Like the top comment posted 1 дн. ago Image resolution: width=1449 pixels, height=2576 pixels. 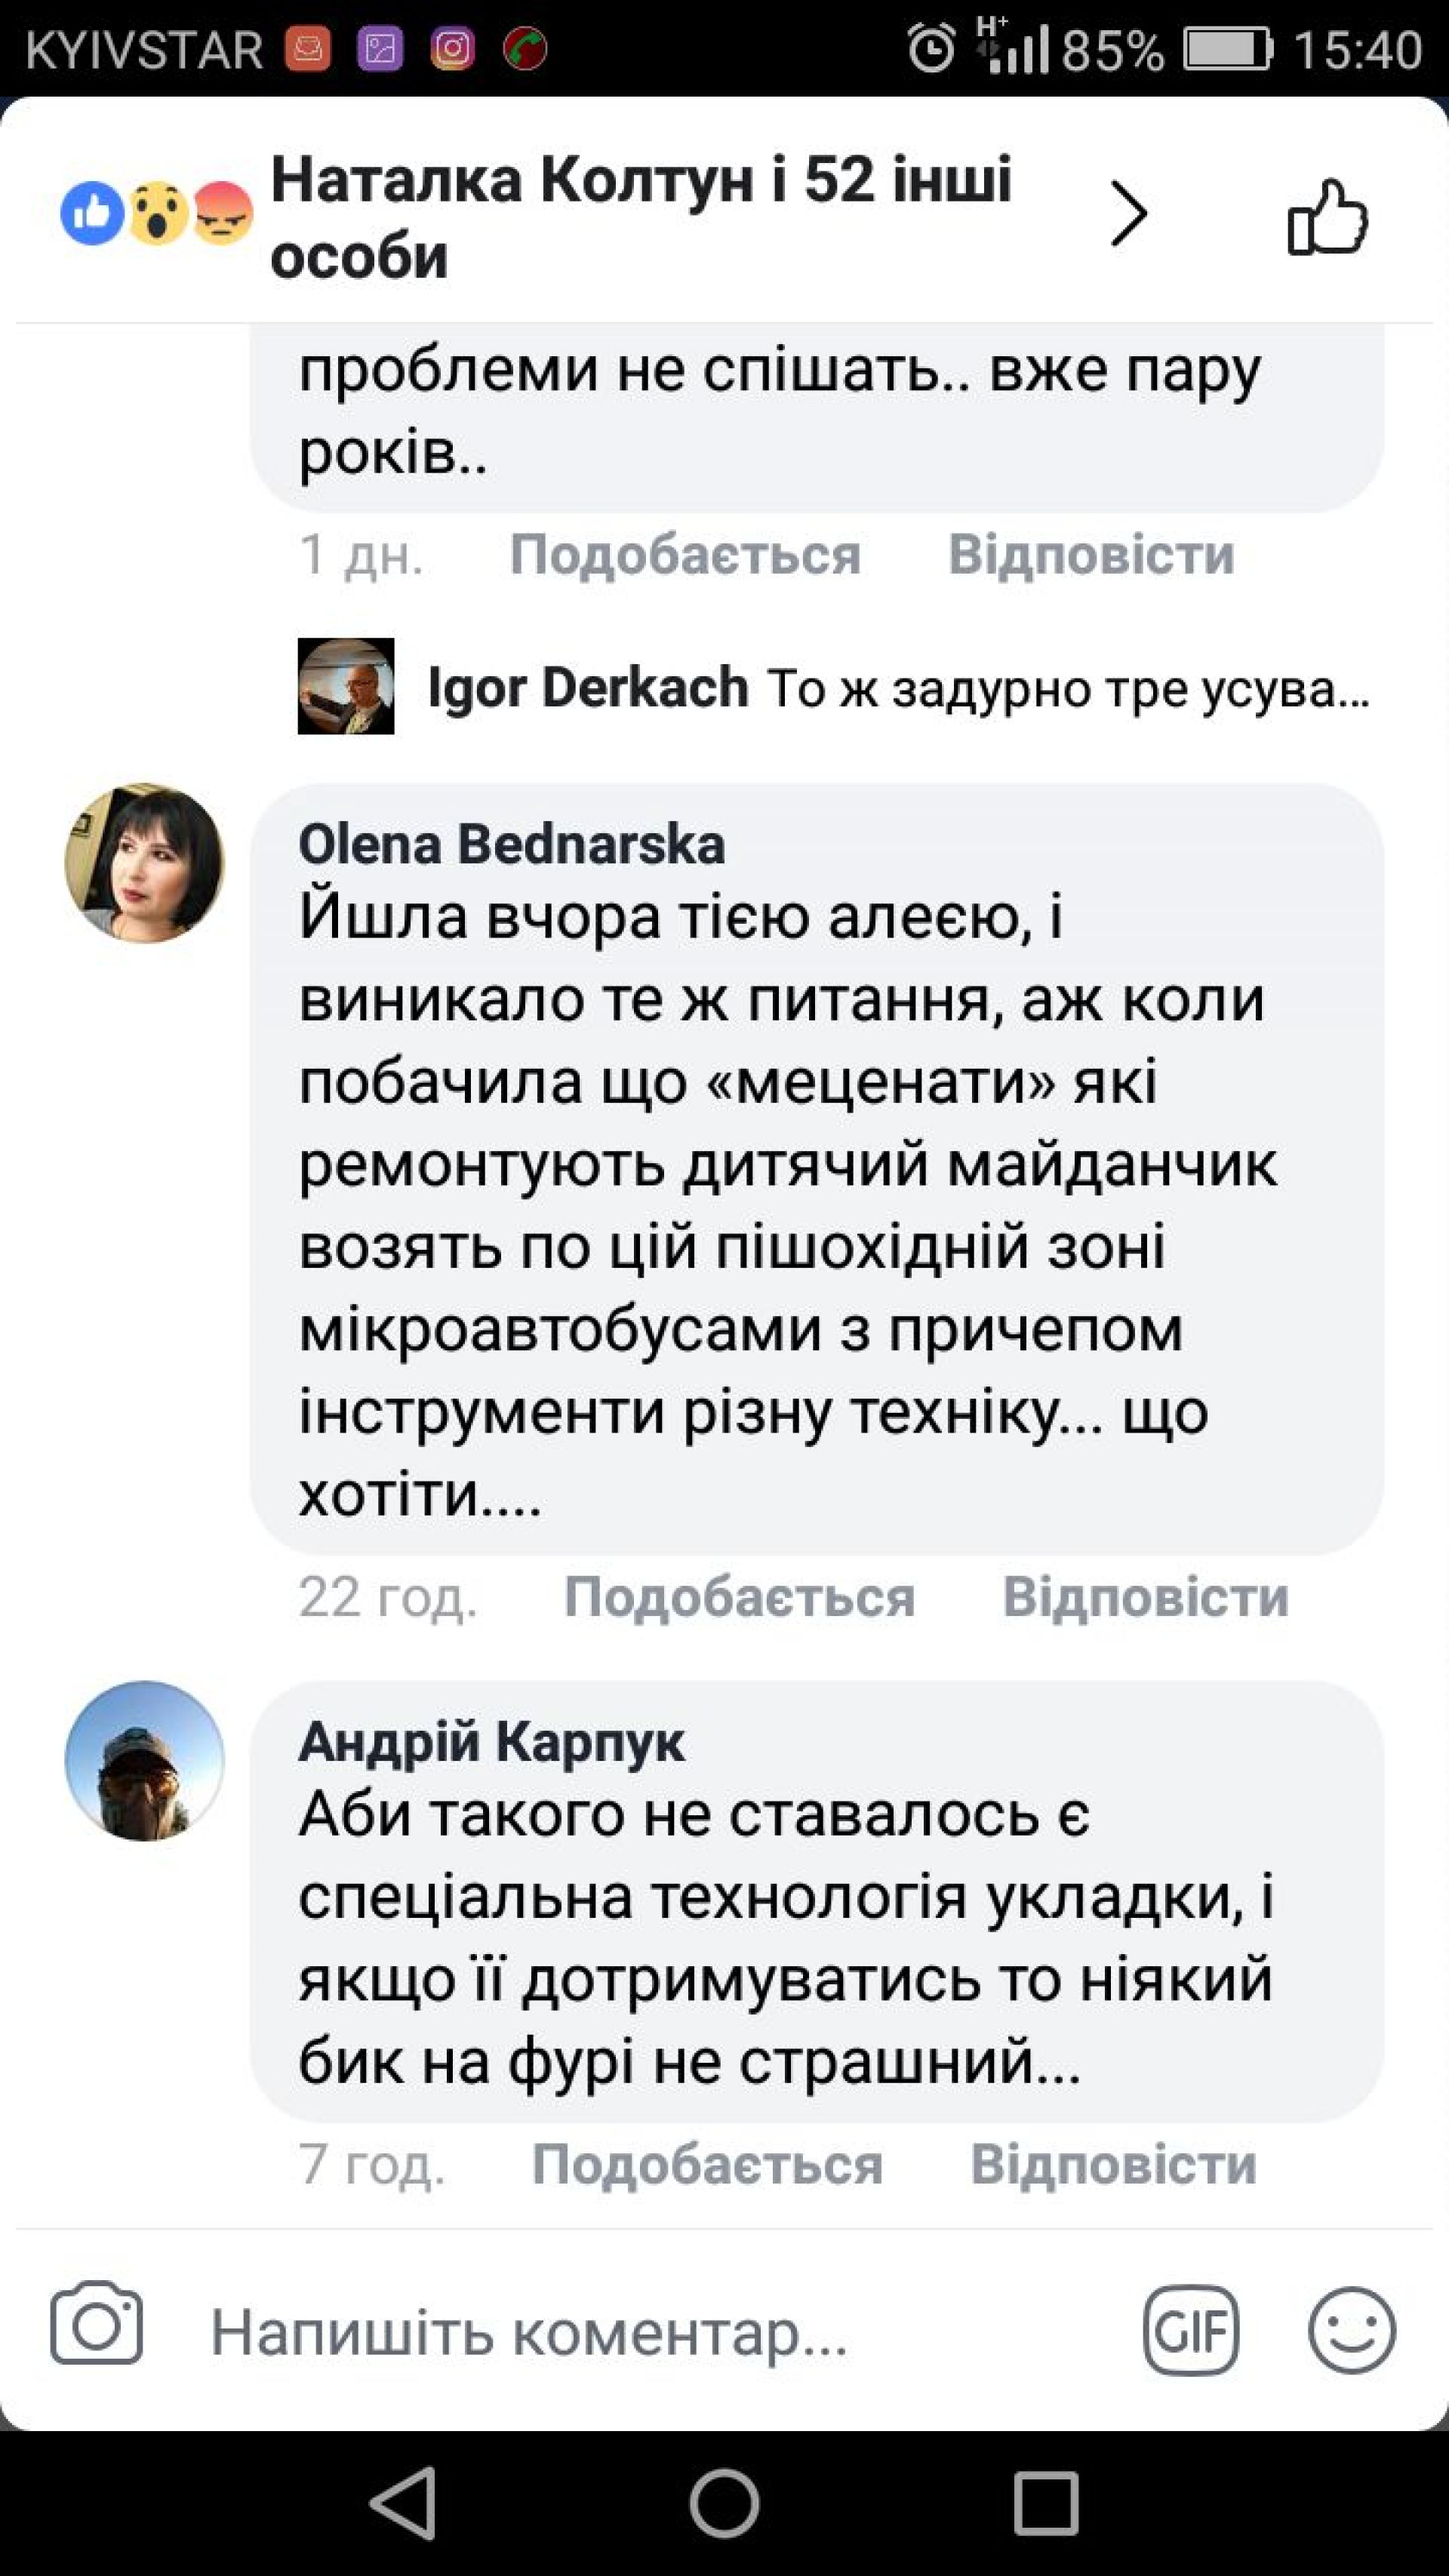(685, 555)
